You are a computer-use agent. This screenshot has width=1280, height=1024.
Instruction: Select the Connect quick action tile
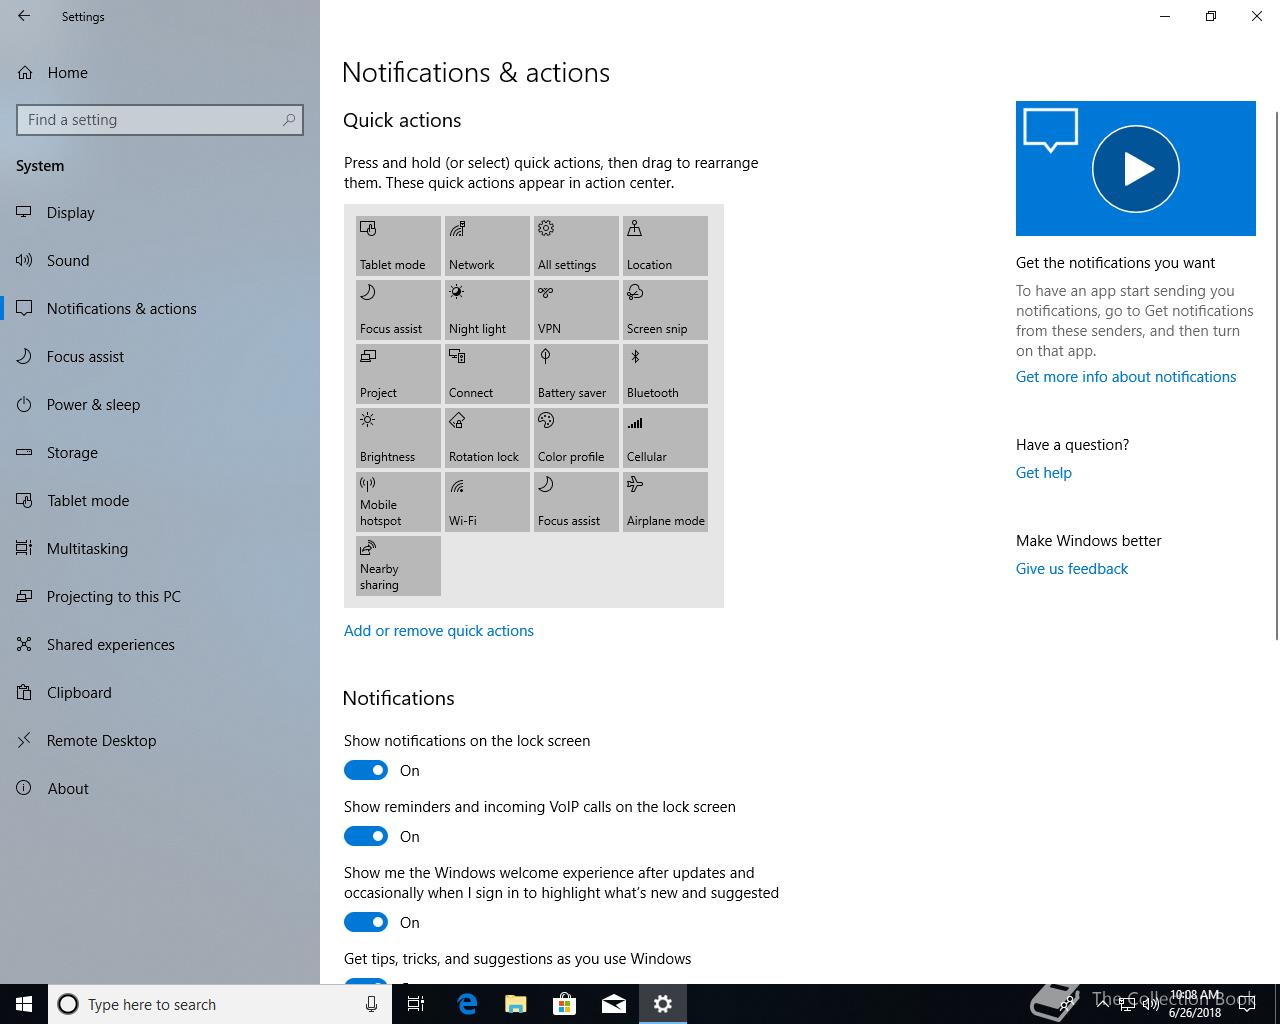pyautogui.click(x=487, y=374)
